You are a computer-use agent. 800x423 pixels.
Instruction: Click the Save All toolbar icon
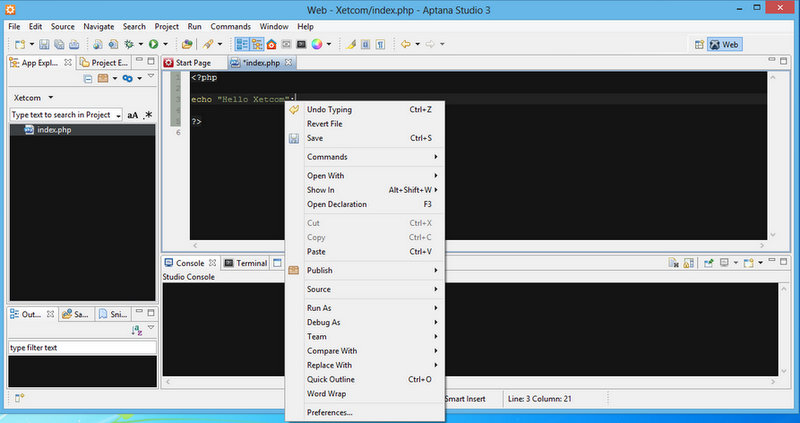click(59, 44)
